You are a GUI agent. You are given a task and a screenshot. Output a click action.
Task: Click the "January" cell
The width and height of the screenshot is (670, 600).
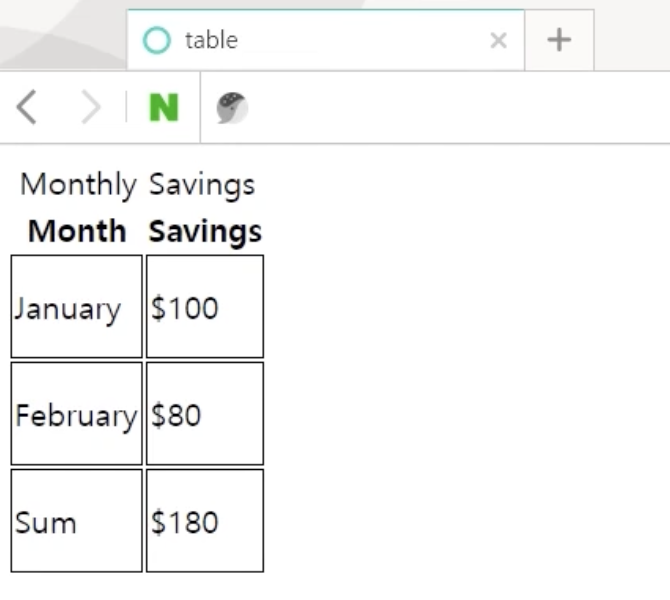click(x=76, y=306)
